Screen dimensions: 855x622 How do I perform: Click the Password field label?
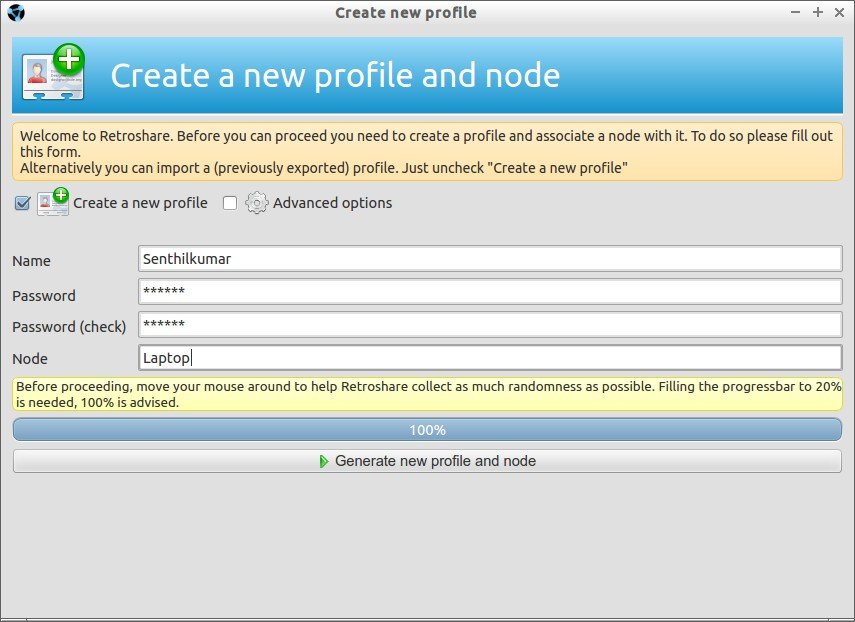[44, 296]
